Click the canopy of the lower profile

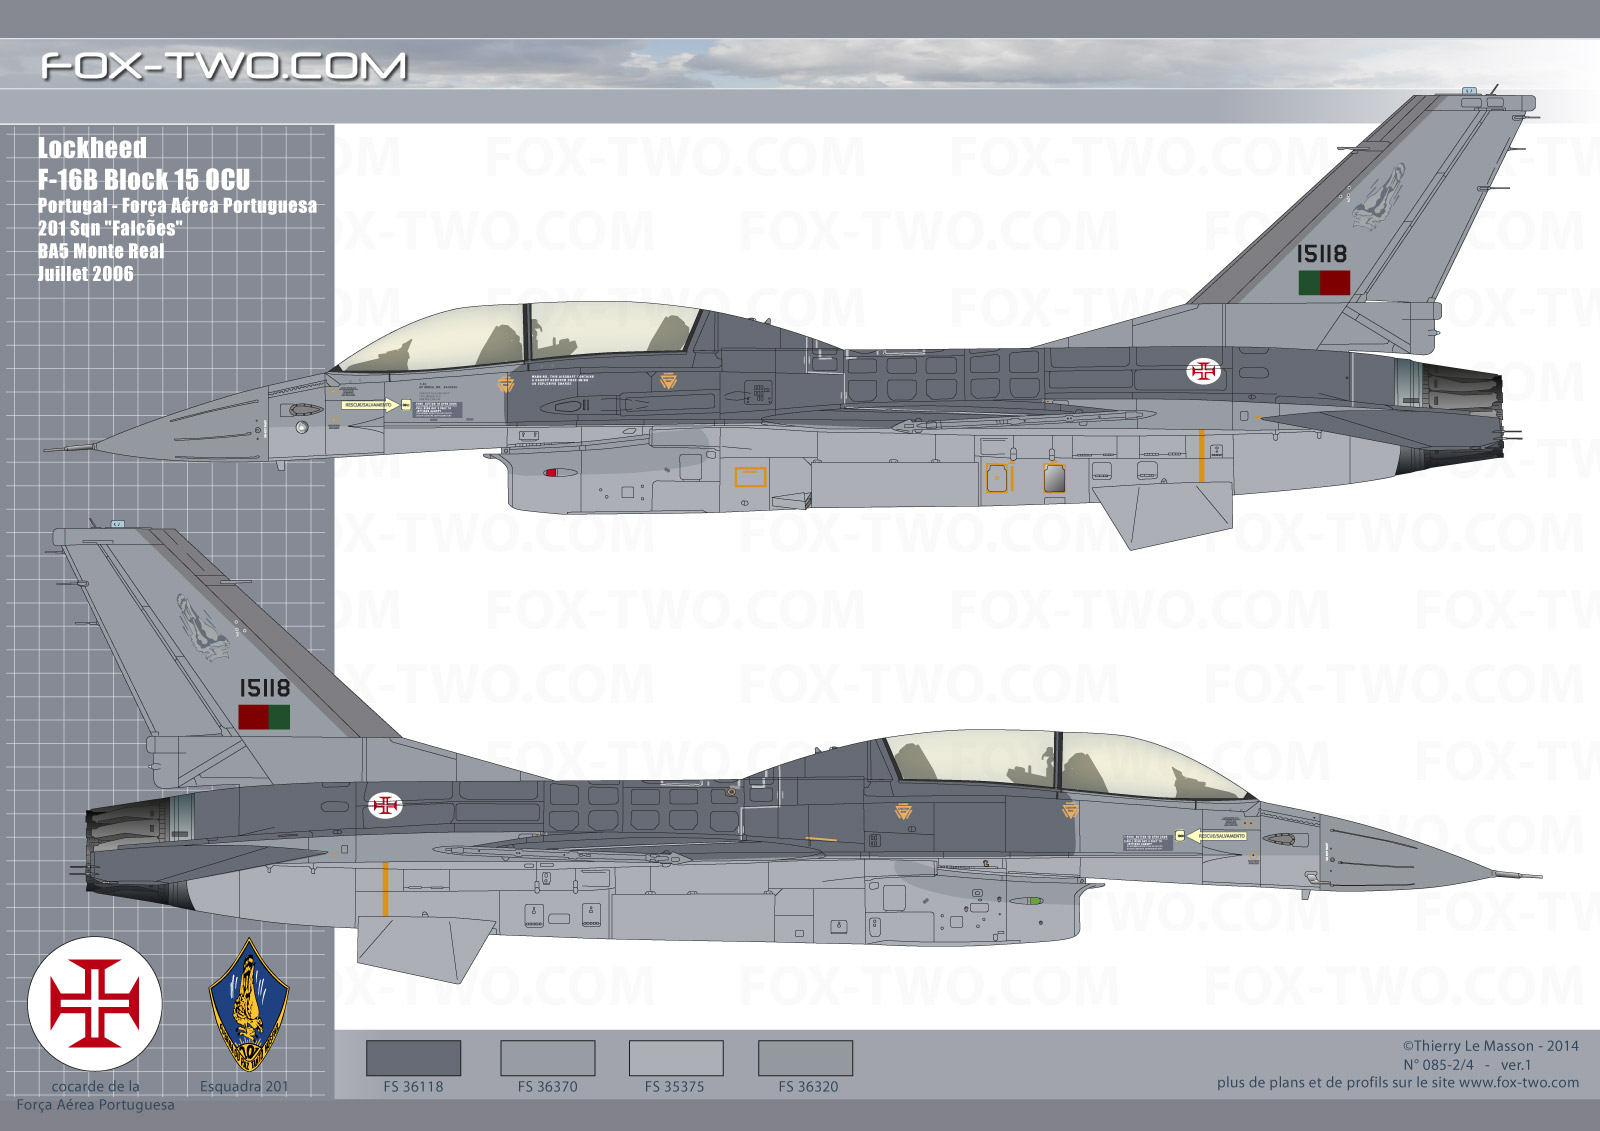(1070, 765)
